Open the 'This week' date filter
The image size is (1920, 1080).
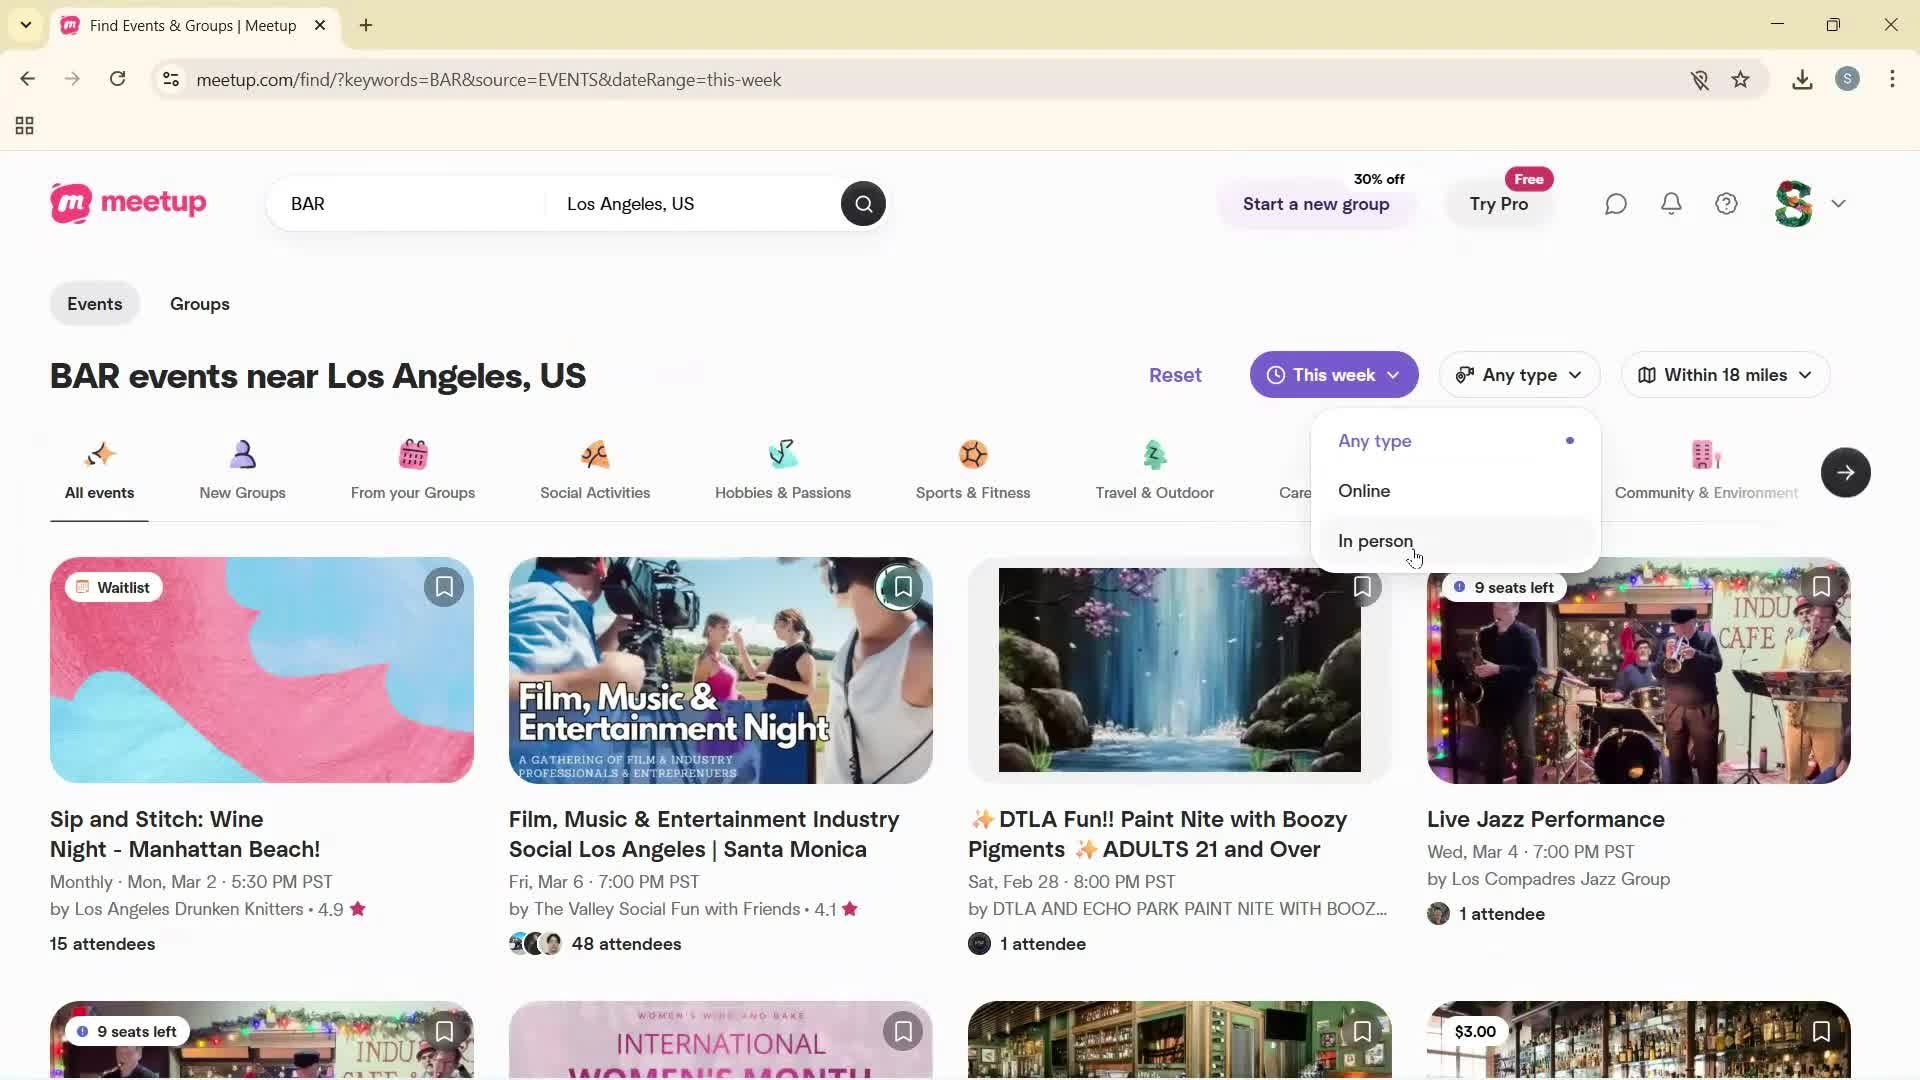[x=1334, y=374]
